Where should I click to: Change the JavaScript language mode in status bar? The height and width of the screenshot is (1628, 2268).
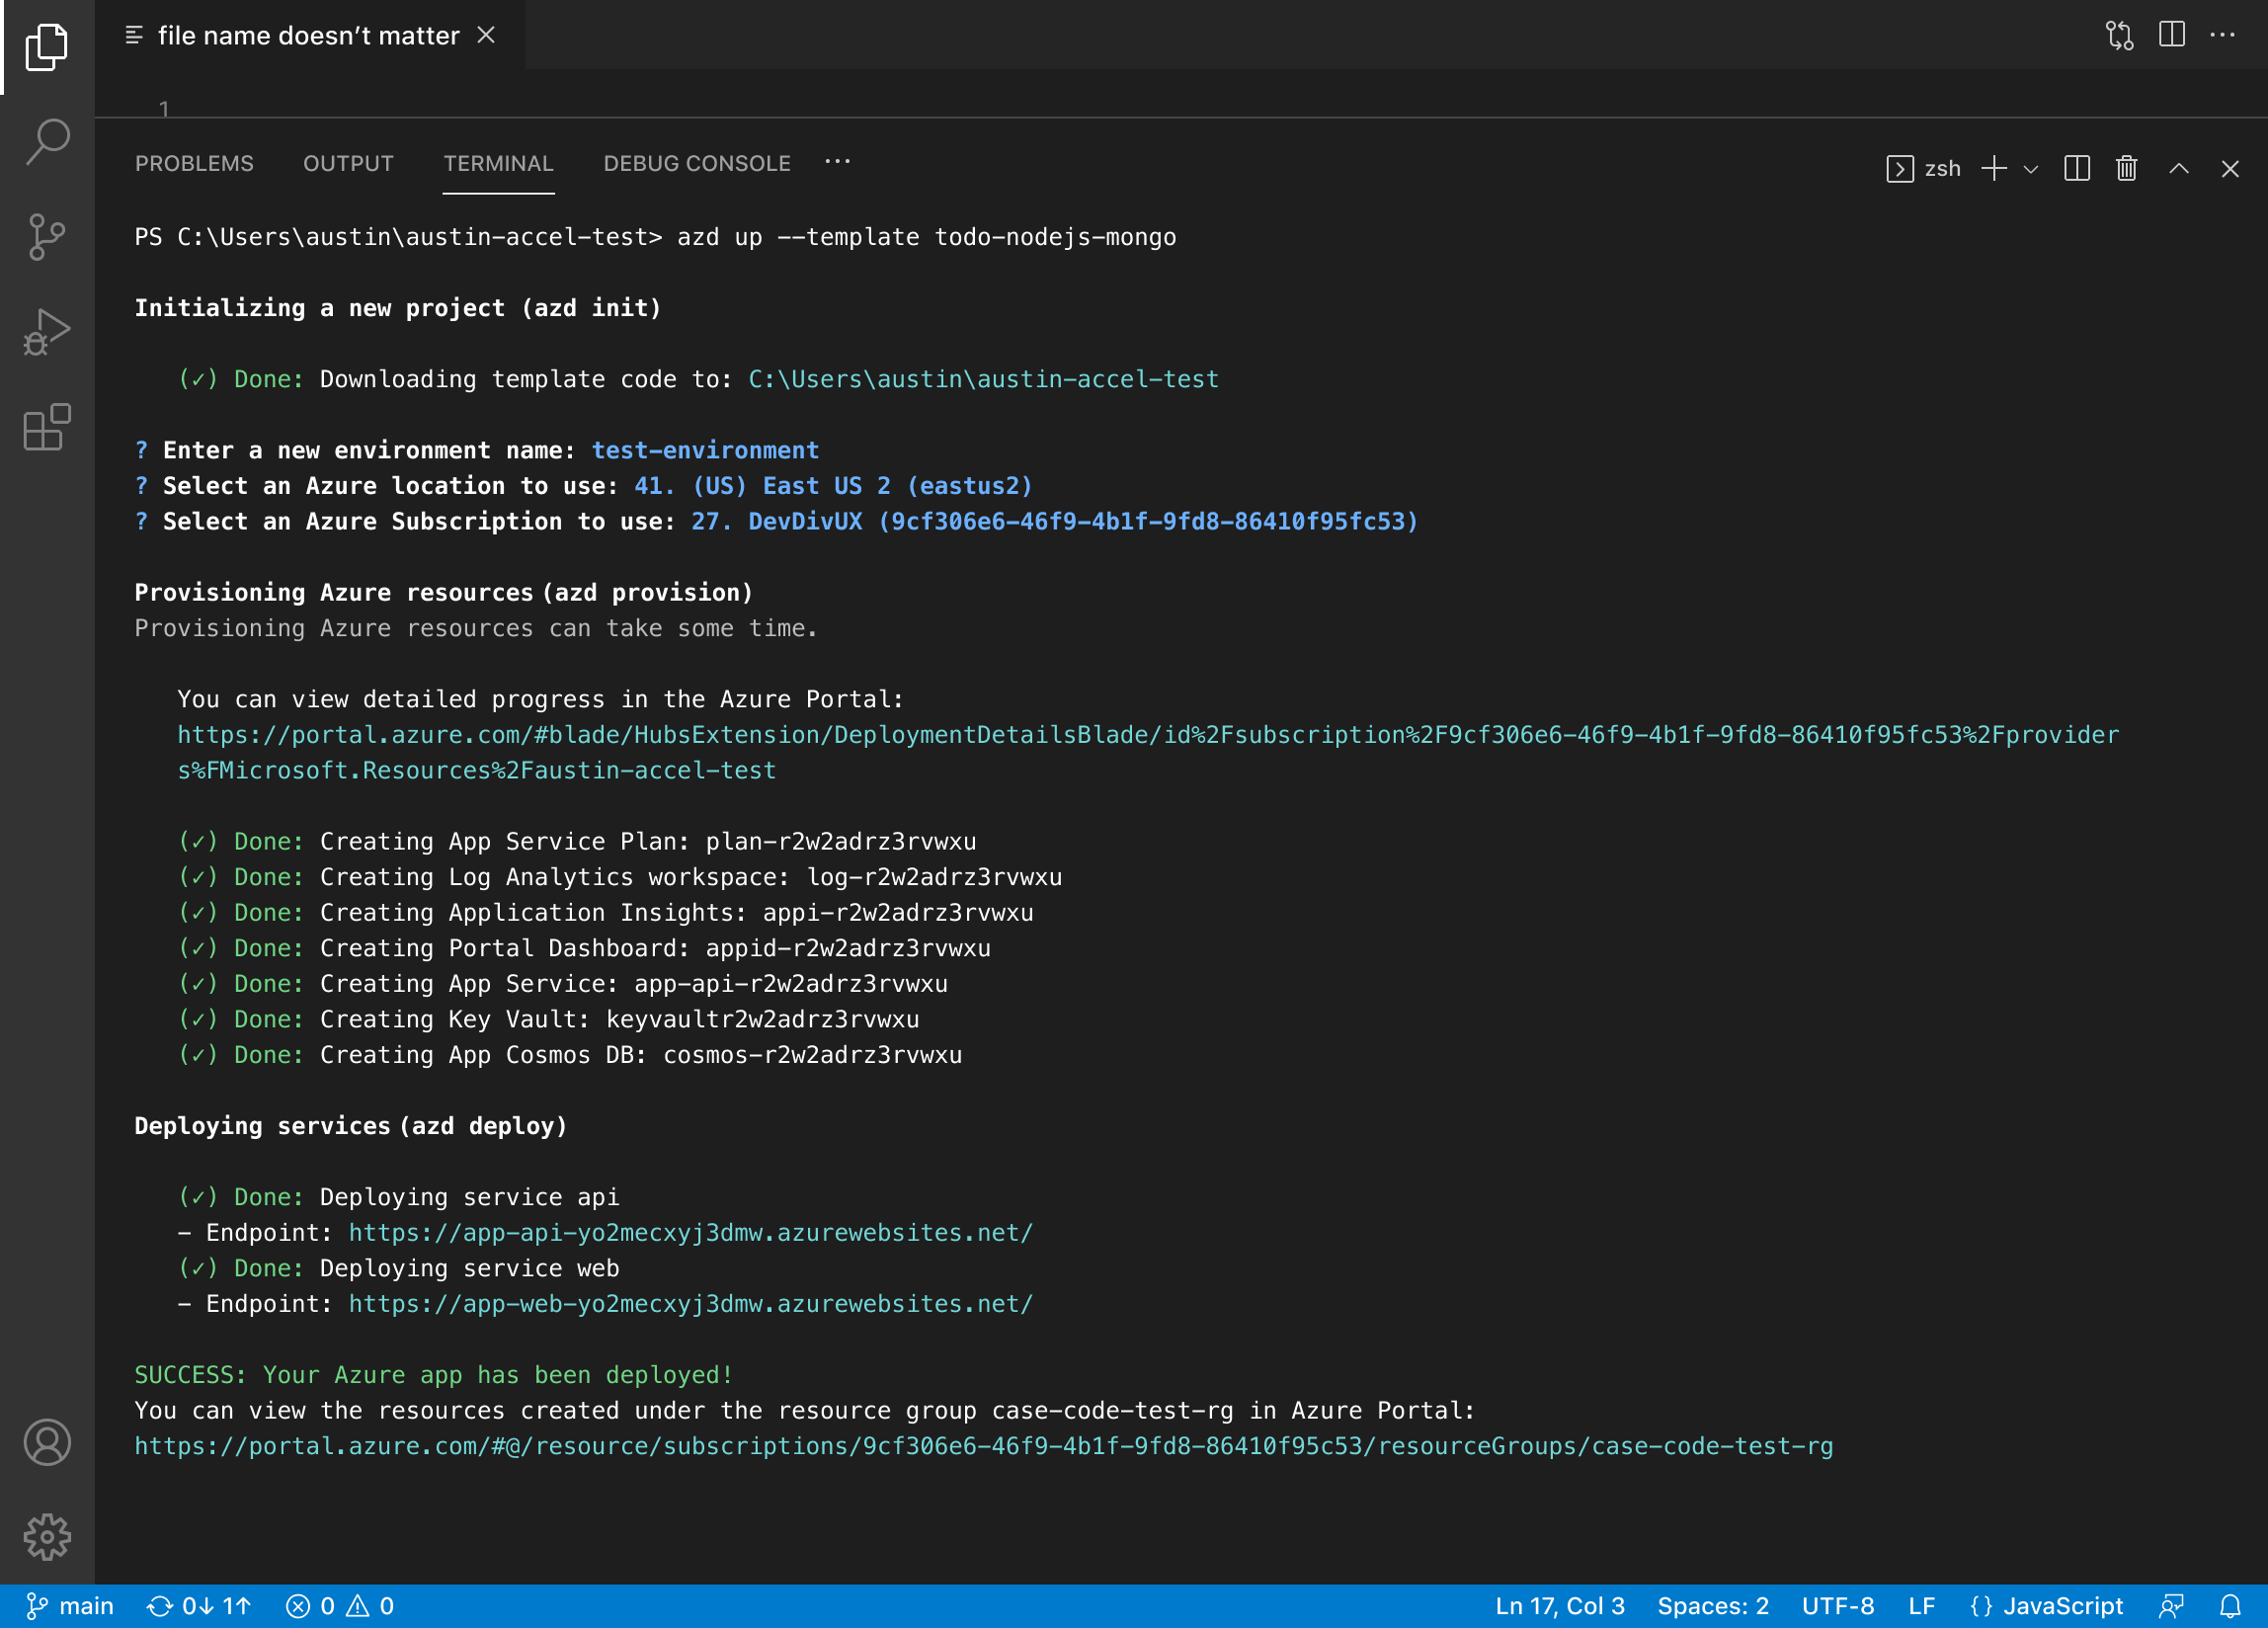click(2049, 1607)
